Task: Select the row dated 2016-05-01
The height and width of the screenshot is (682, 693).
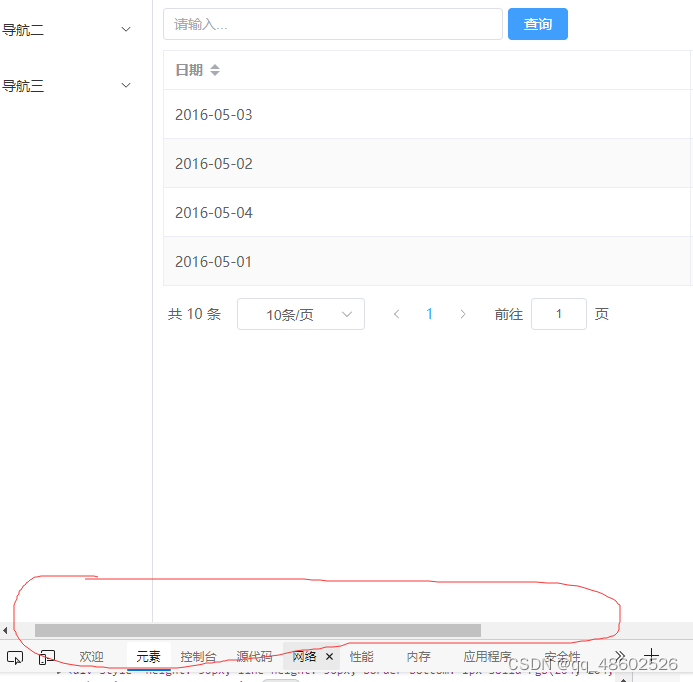Action: pyautogui.click(x=426, y=262)
